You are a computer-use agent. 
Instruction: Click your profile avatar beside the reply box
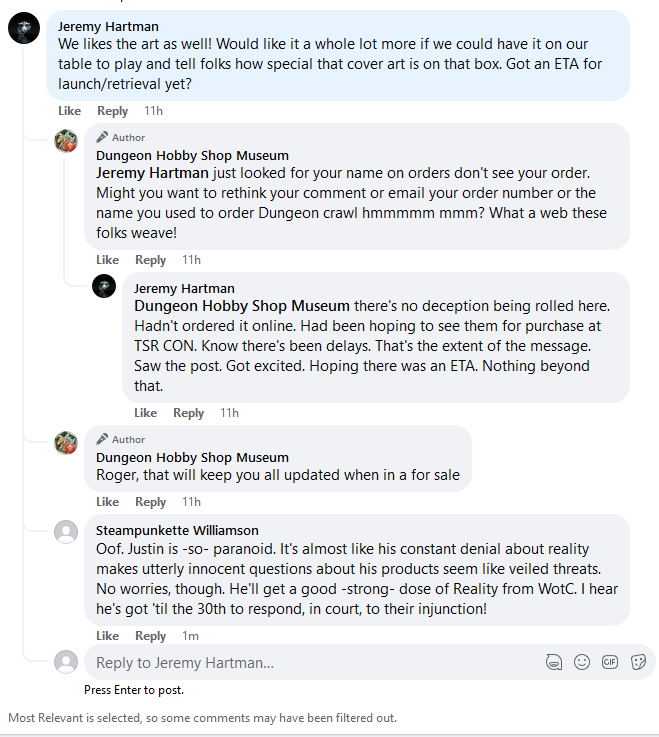tap(66, 662)
